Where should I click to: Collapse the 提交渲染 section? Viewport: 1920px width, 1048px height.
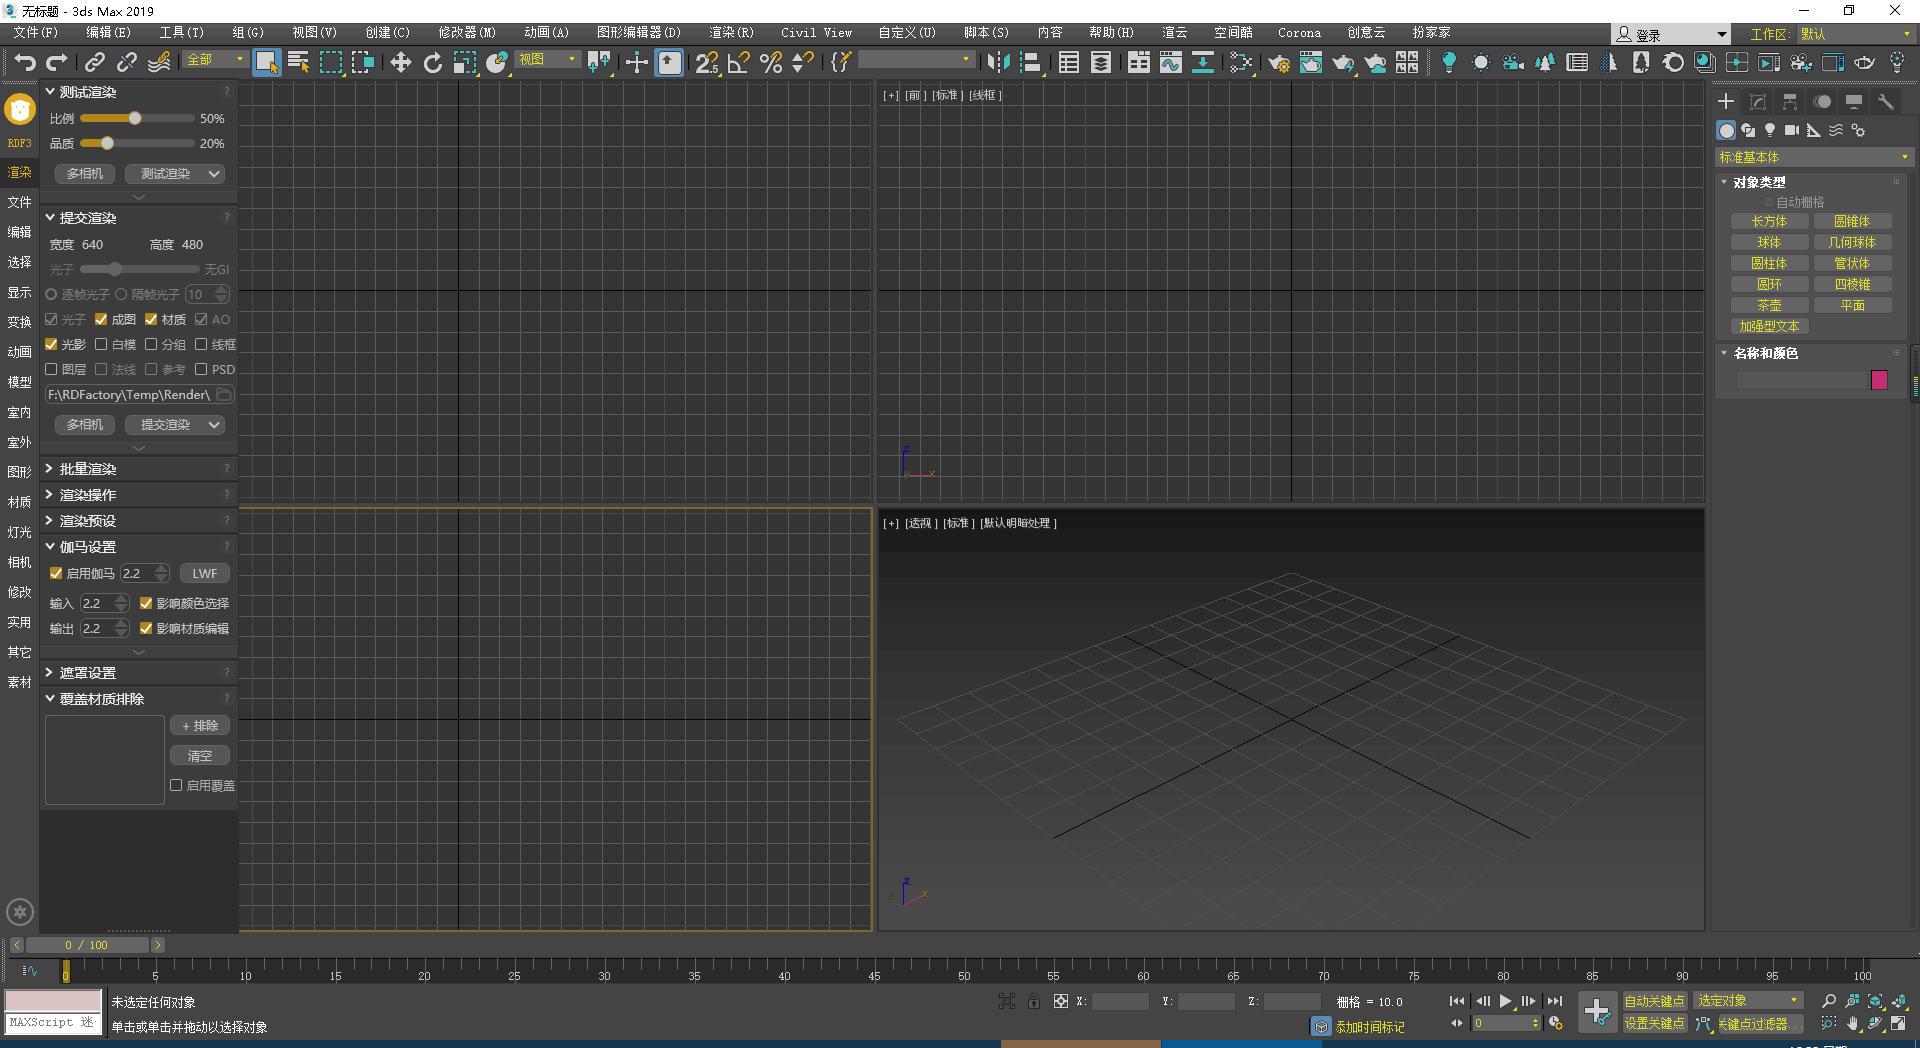tap(50, 217)
